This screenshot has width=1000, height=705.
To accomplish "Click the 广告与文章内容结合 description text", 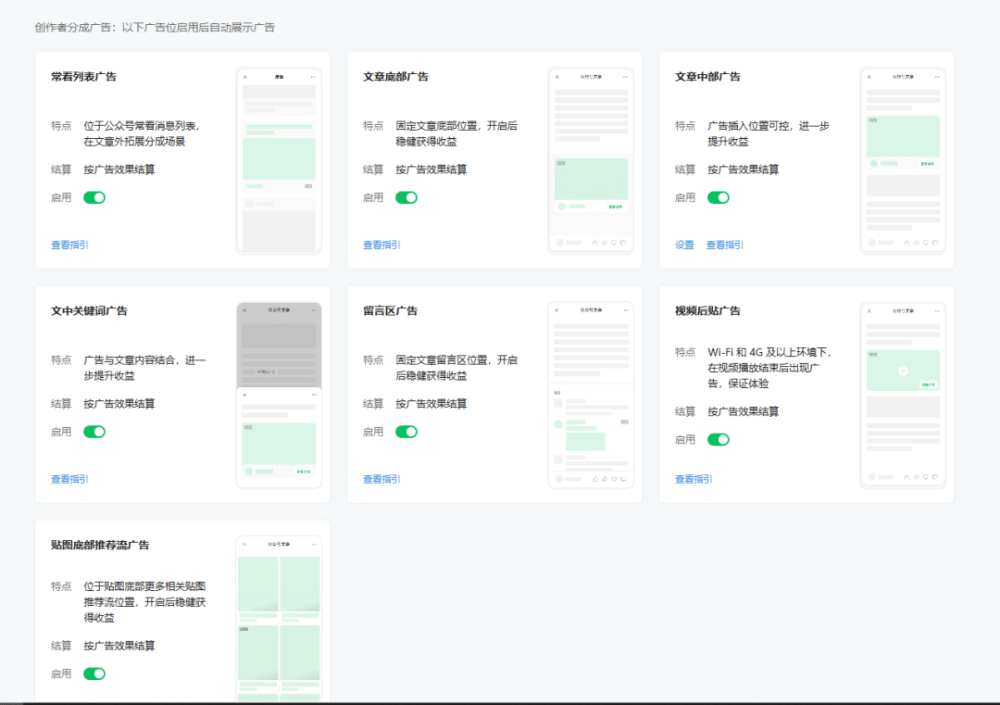I will click(x=145, y=367).
